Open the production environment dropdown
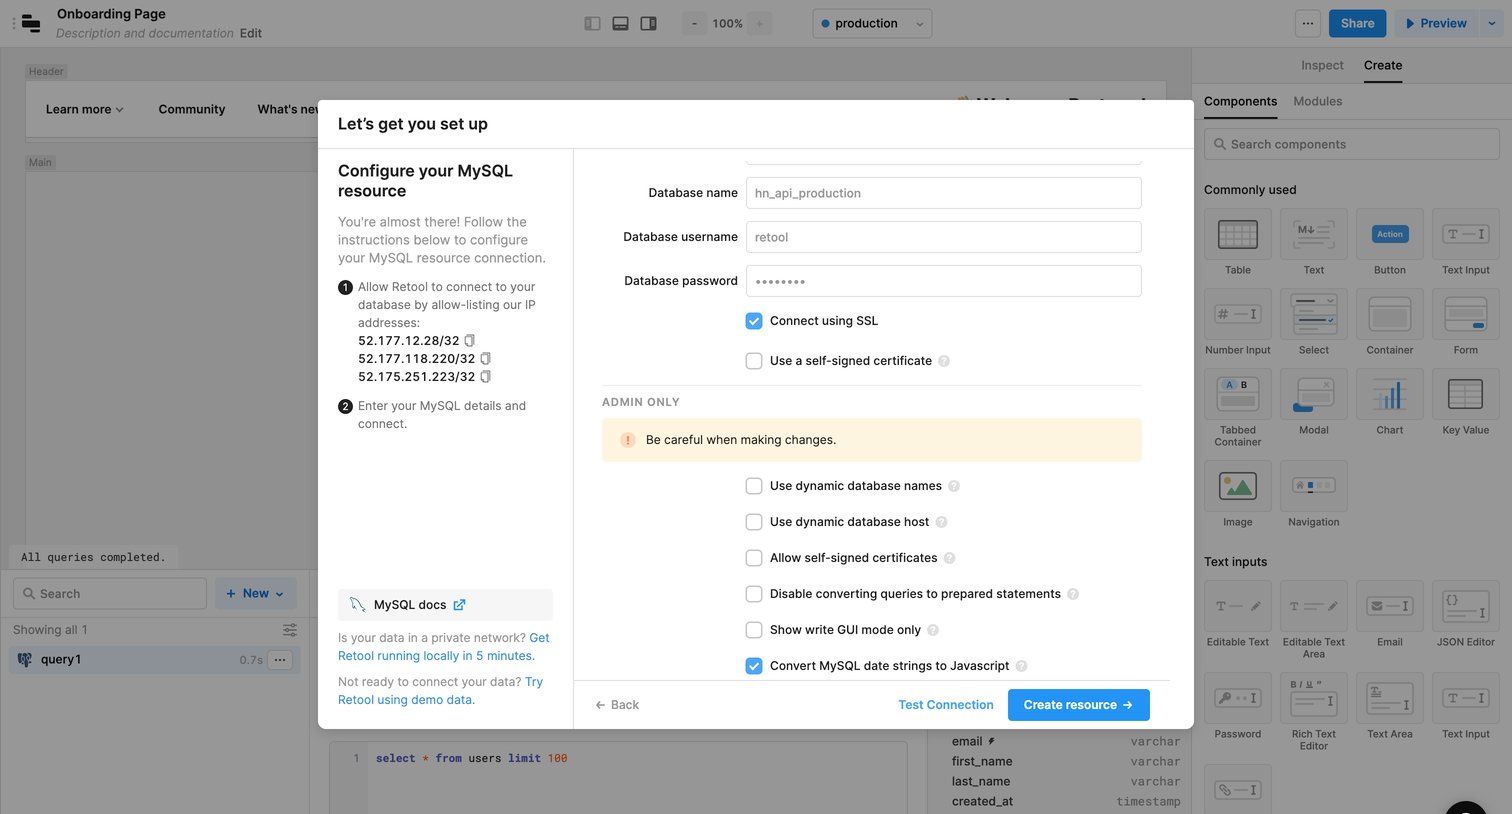 click(x=872, y=23)
